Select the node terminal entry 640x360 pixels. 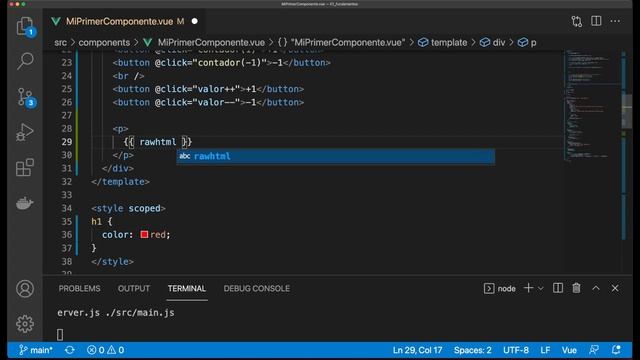[500, 289]
